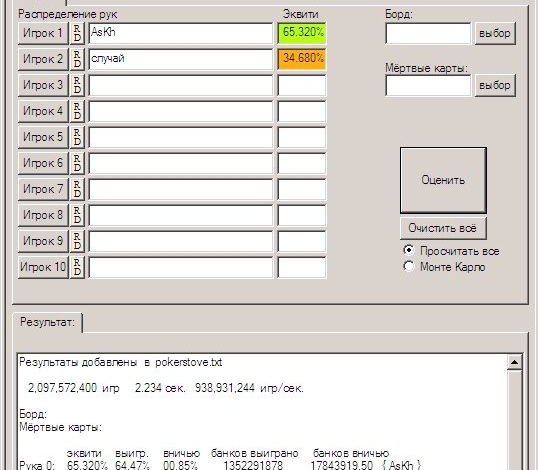The height and width of the screenshot is (470, 538).
Task: Click the RD icon next to Игрок 3
Action: pyautogui.click(x=77, y=85)
